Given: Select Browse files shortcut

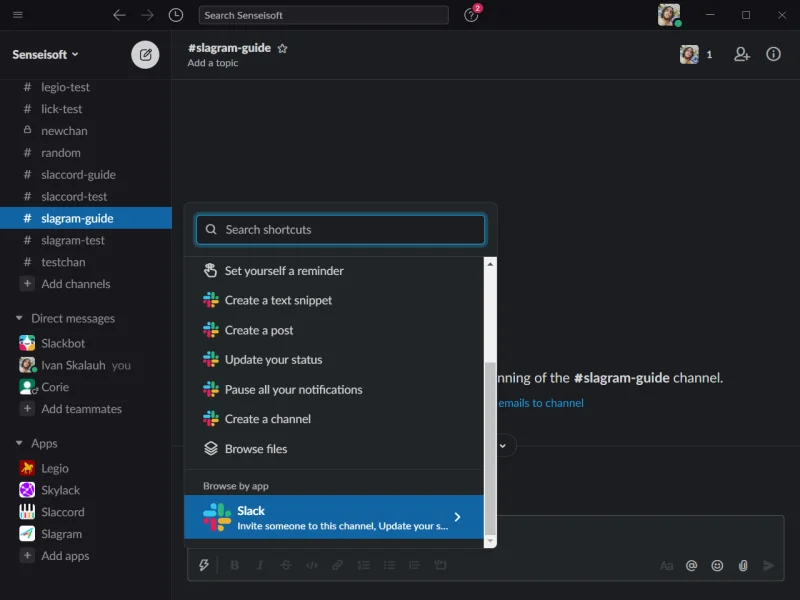Looking at the screenshot, I should tap(334, 449).
